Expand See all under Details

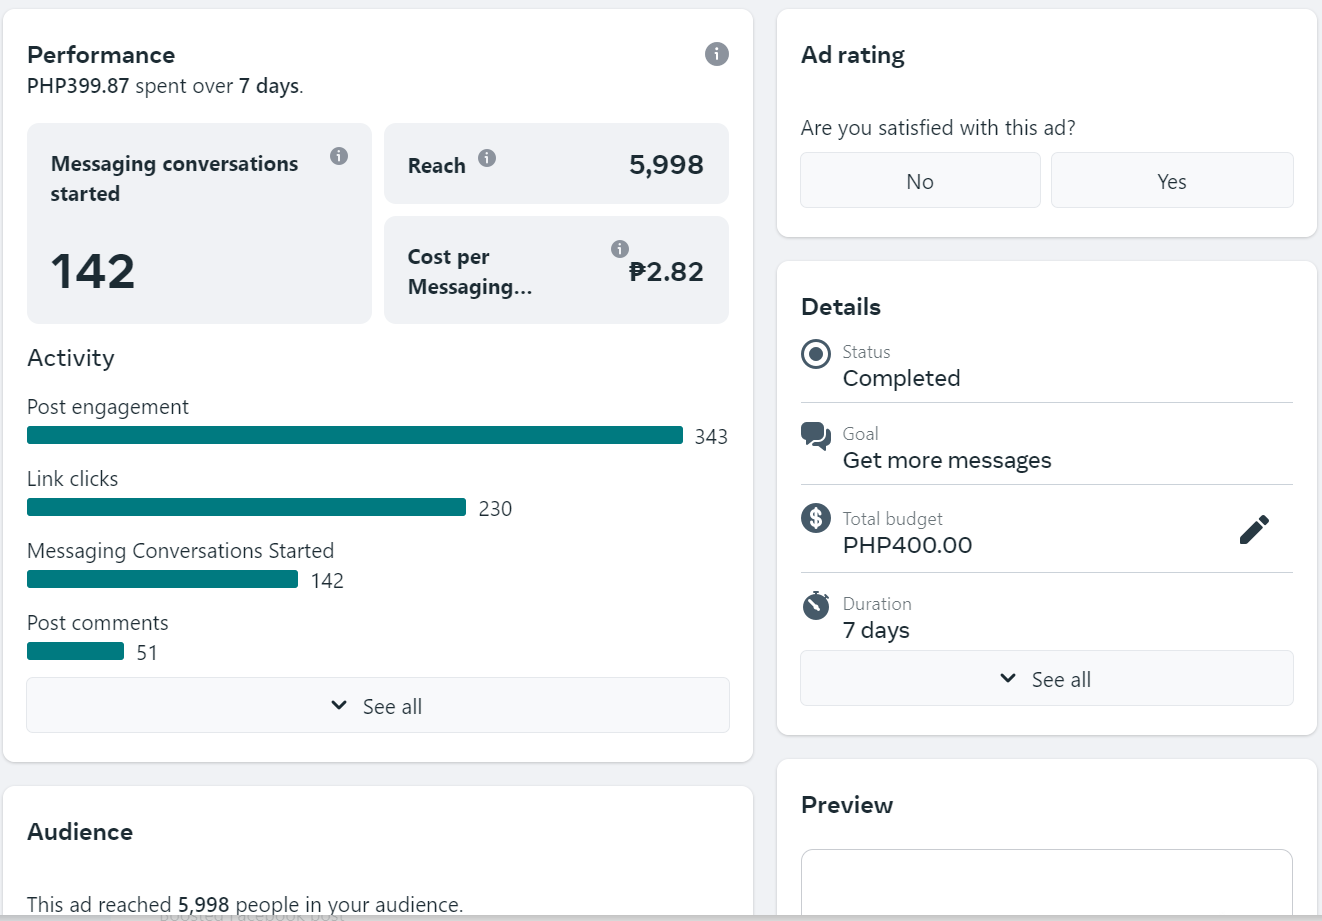[x=1047, y=679]
